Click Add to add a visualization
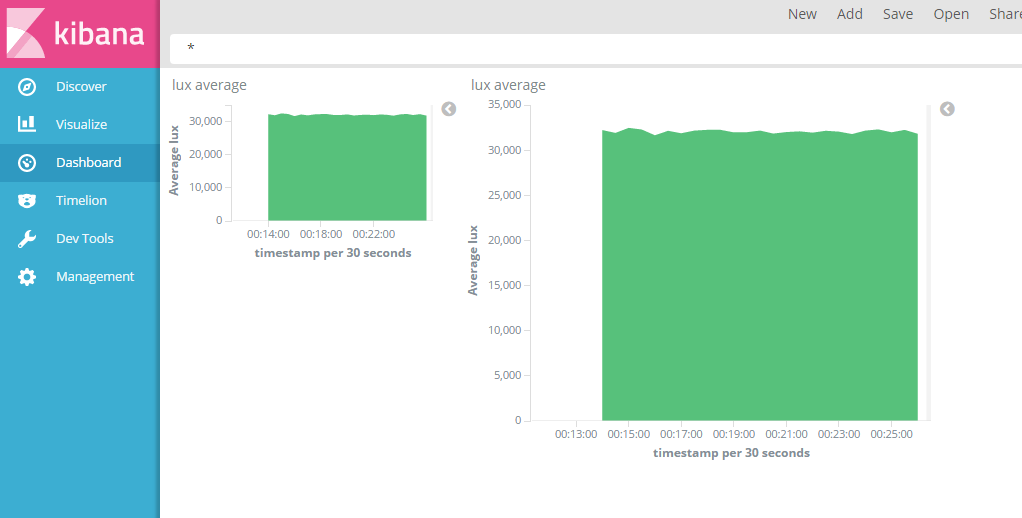Image resolution: width=1022 pixels, height=518 pixels. 850,14
